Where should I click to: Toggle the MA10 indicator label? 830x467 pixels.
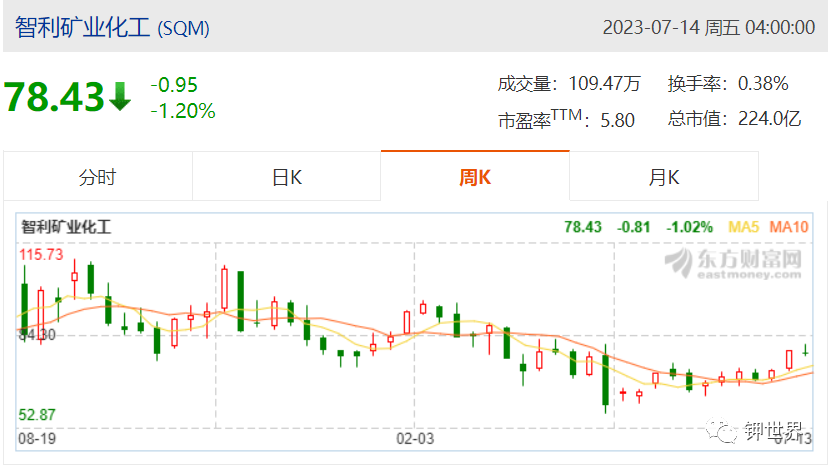click(x=789, y=227)
